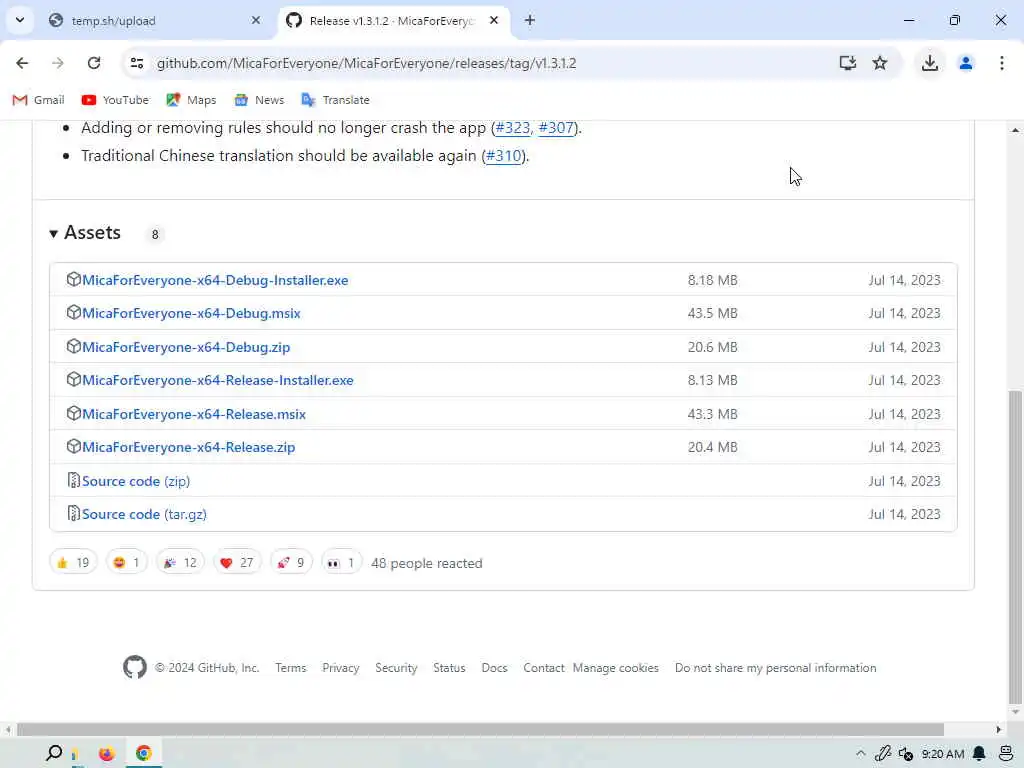The image size is (1024, 768).
Task: Open issue link #310
Action: (504, 155)
